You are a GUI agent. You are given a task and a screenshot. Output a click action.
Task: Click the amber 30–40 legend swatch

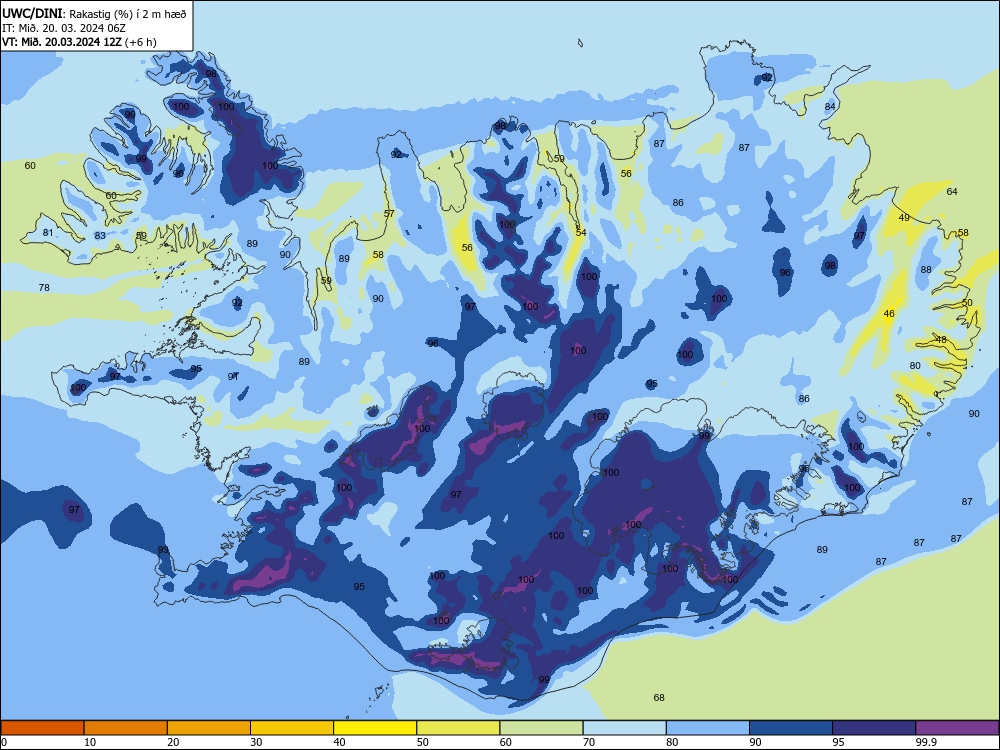tap(292, 728)
